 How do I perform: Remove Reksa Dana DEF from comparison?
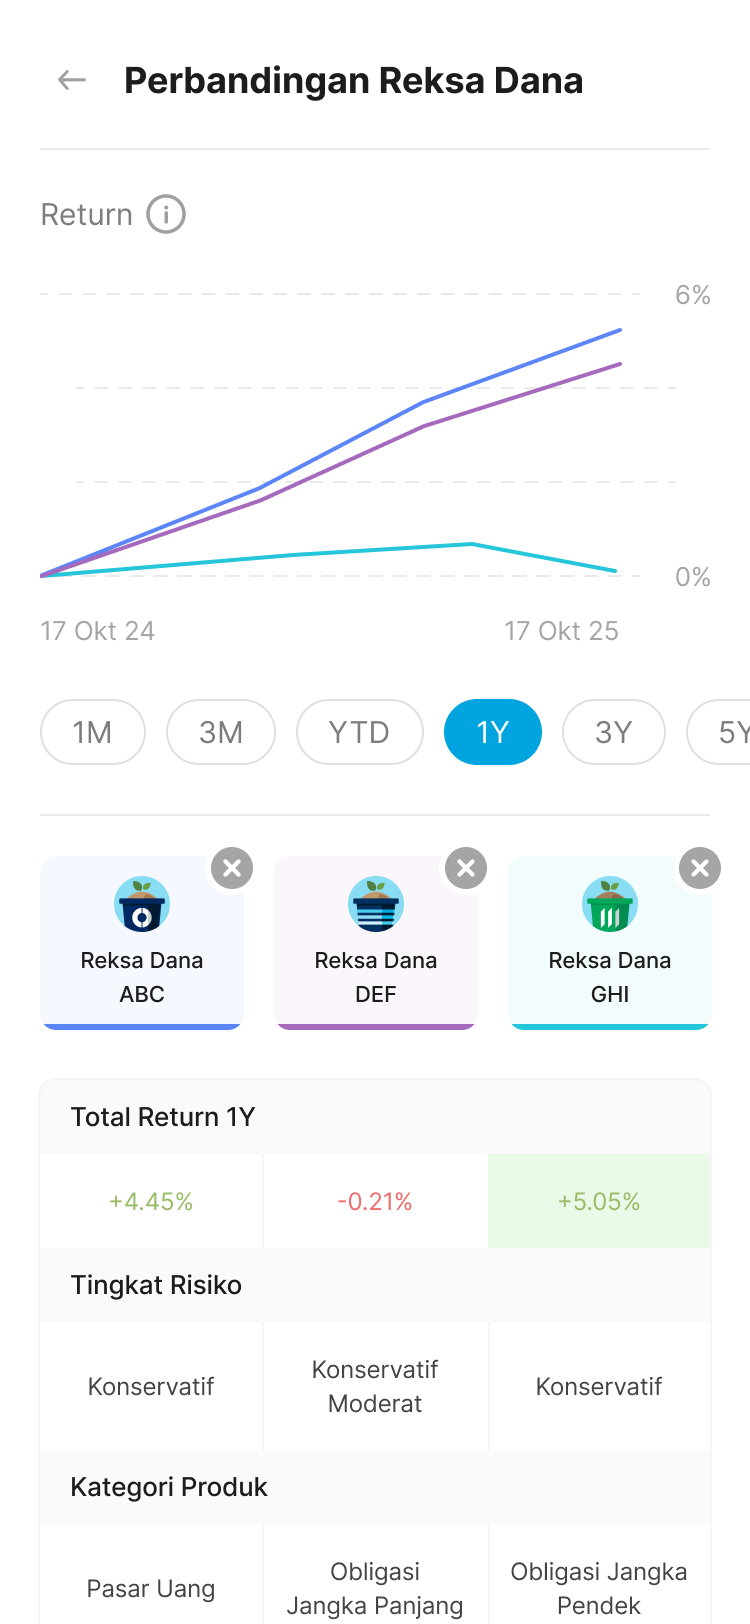[x=466, y=868]
